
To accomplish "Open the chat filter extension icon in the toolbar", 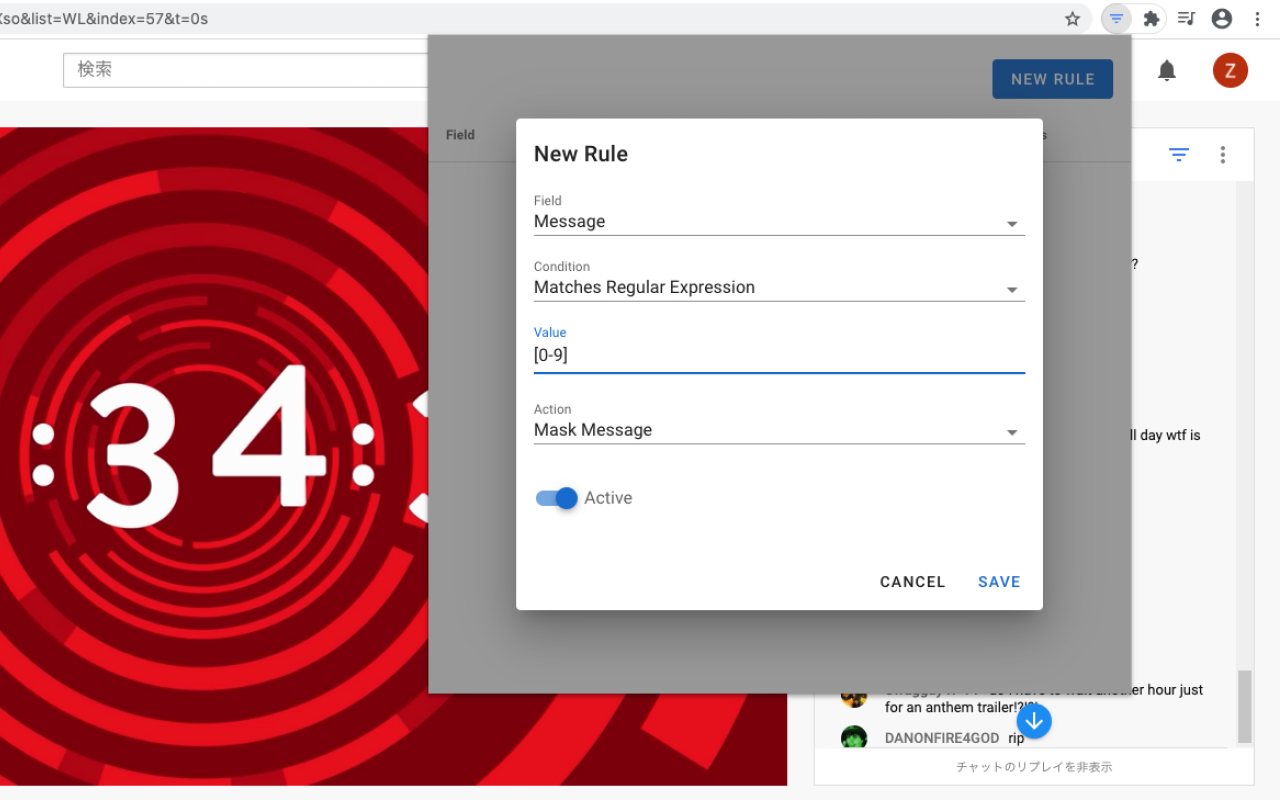I will pos(1117,18).
